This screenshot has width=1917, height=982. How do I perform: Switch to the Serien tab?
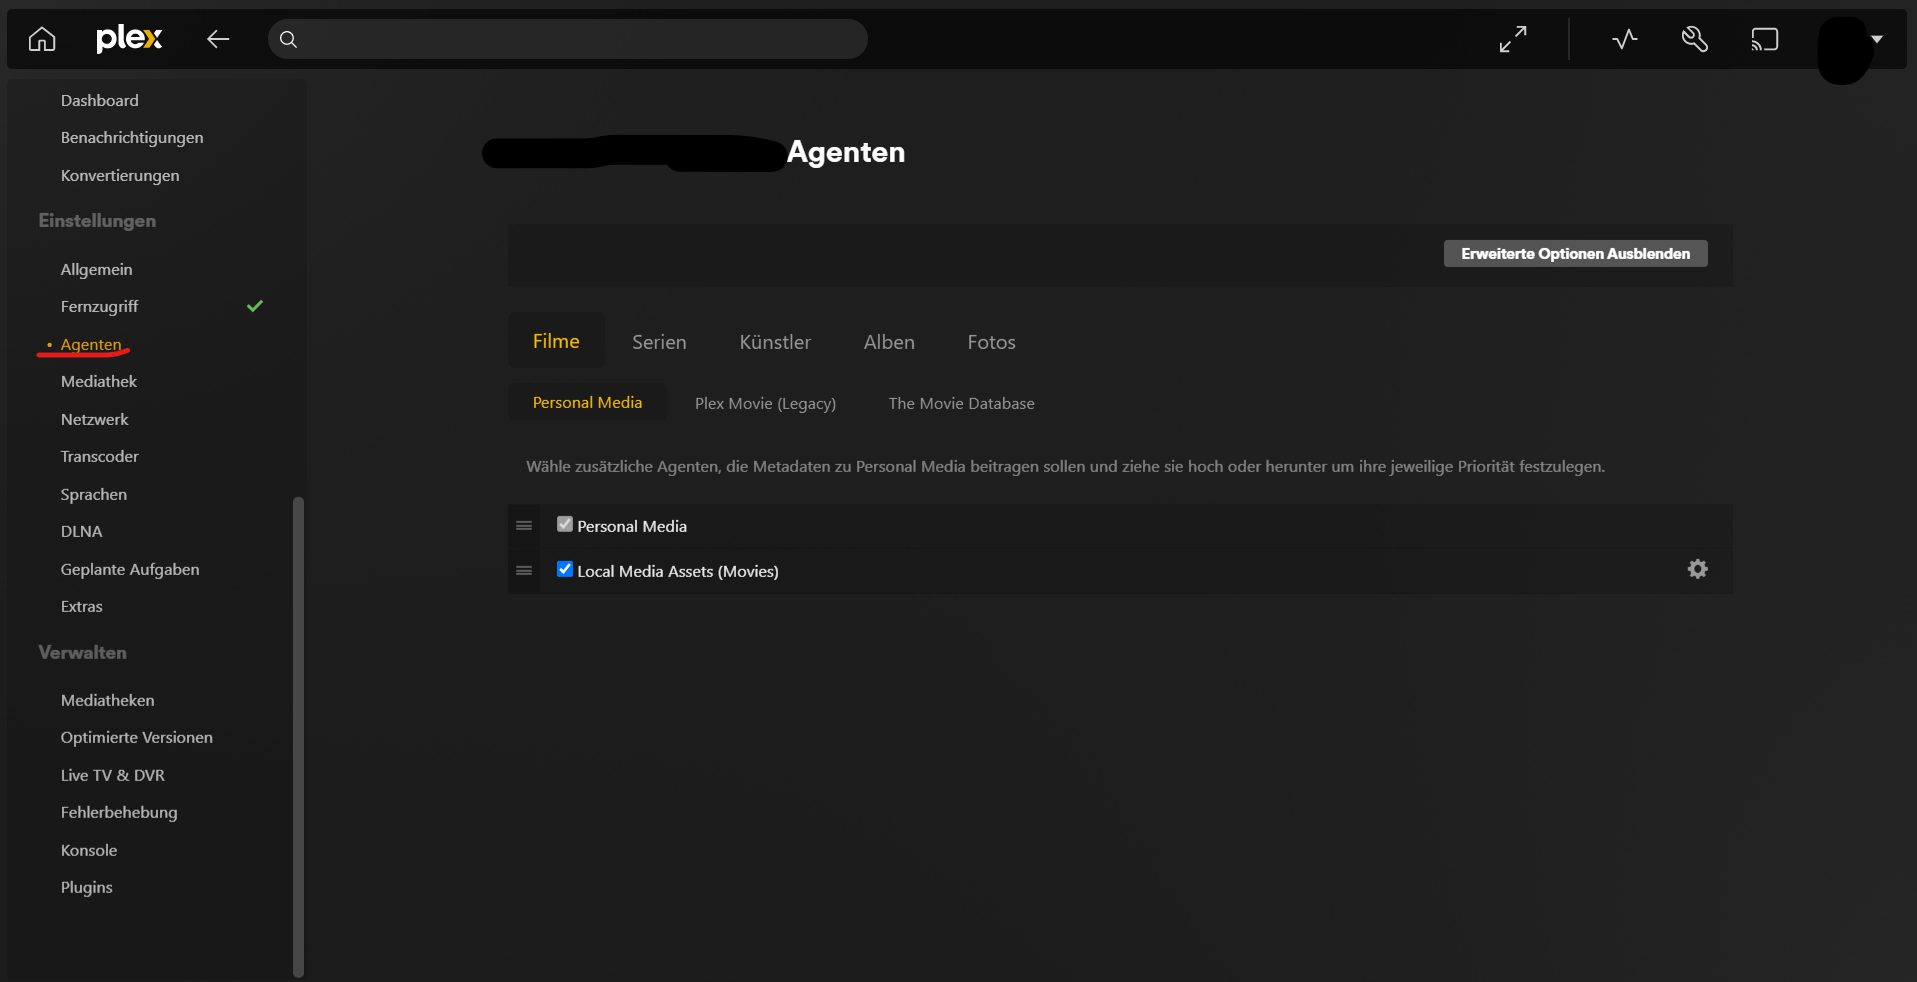pyautogui.click(x=659, y=342)
